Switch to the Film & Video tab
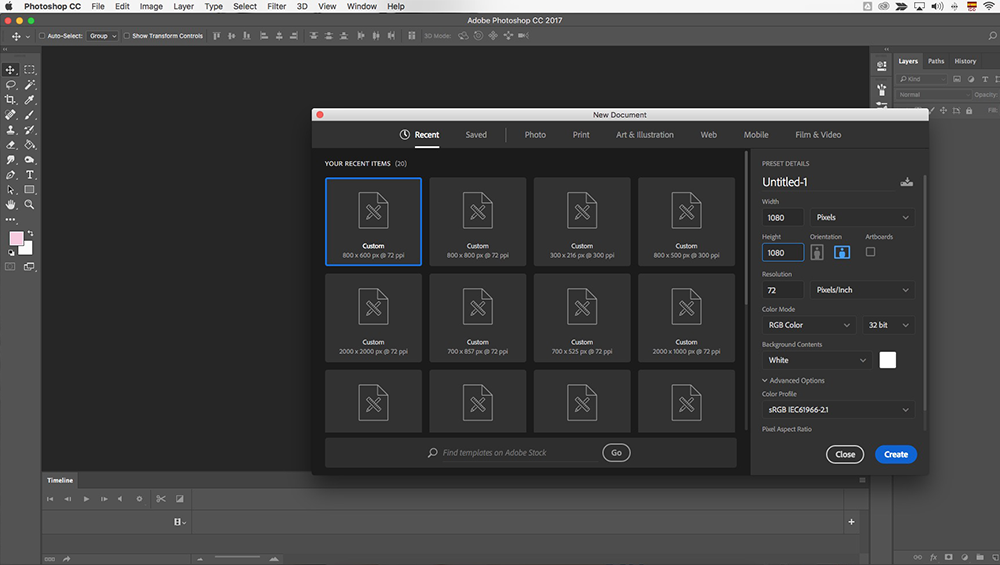This screenshot has height=565, width=1000. [x=818, y=135]
